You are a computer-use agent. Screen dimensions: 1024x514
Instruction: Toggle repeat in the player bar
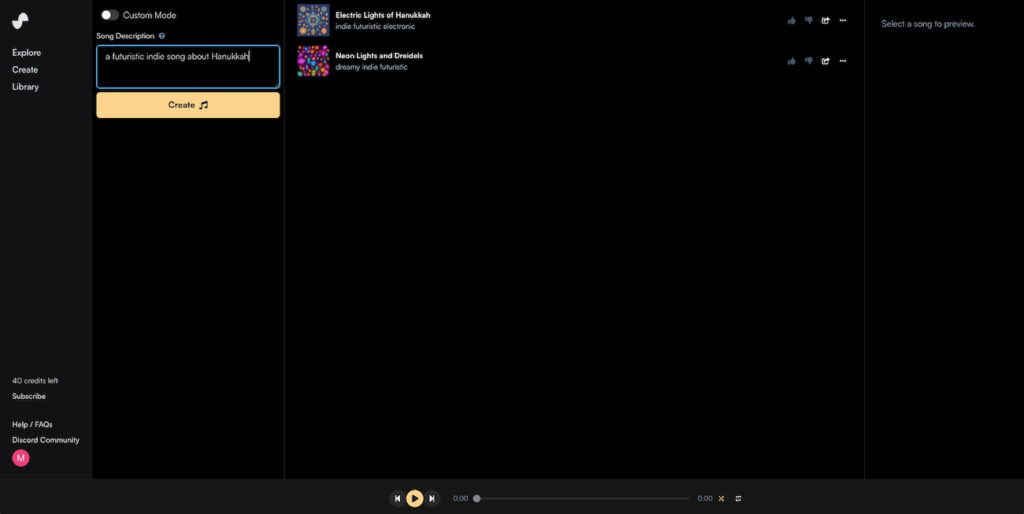tap(738, 498)
